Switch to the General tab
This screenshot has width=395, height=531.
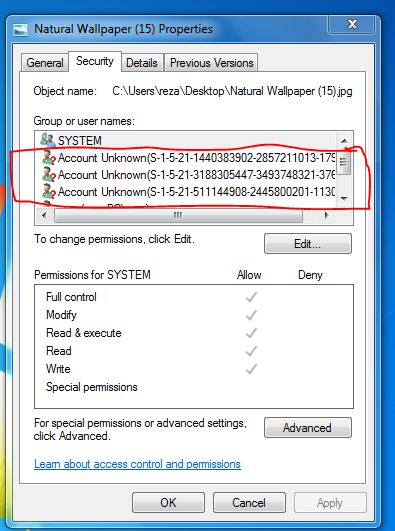coord(45,63)
